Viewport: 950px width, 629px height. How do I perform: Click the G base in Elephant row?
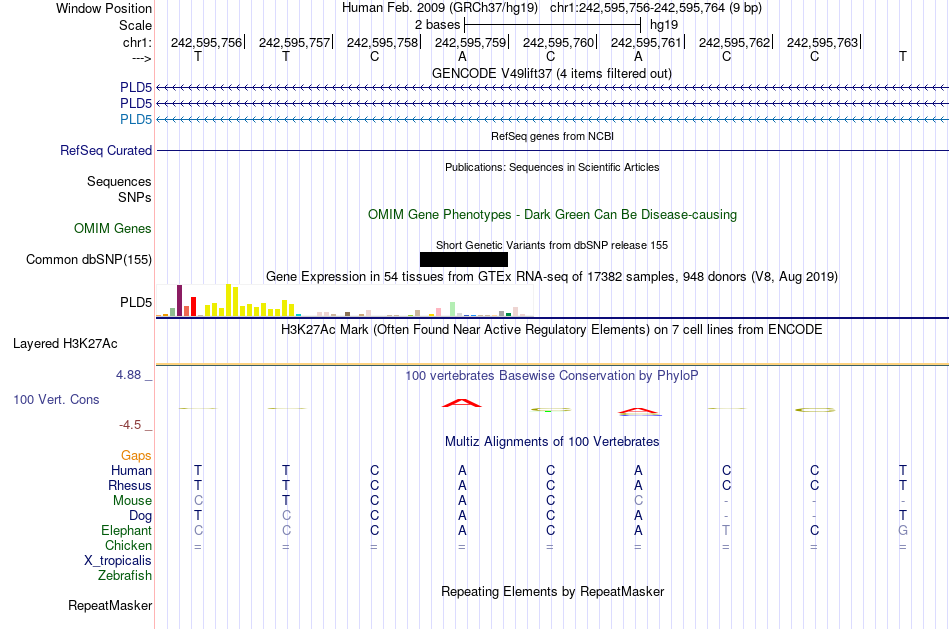(903, 530)
